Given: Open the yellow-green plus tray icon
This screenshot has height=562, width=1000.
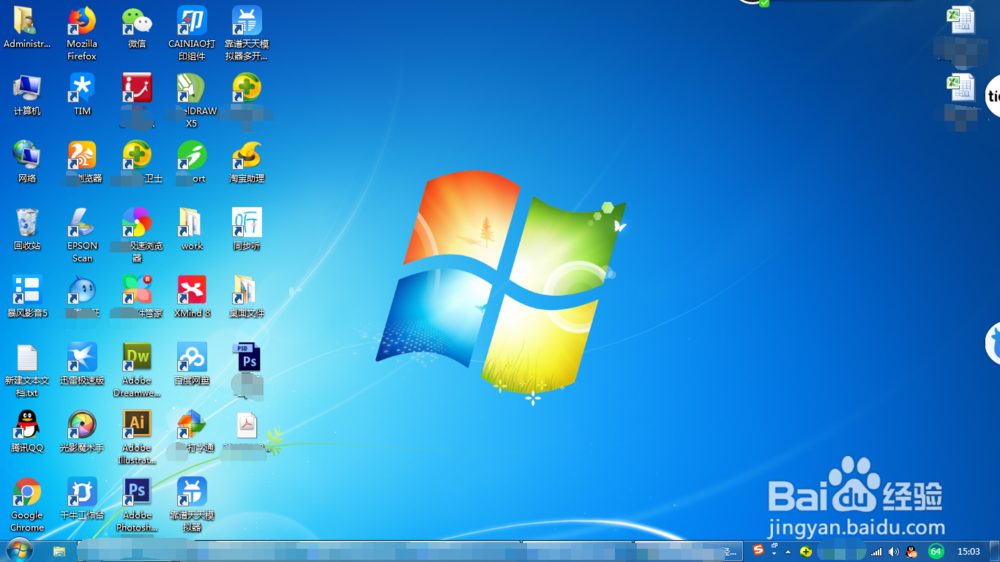Looking at the screenshot, I should 806,552.
